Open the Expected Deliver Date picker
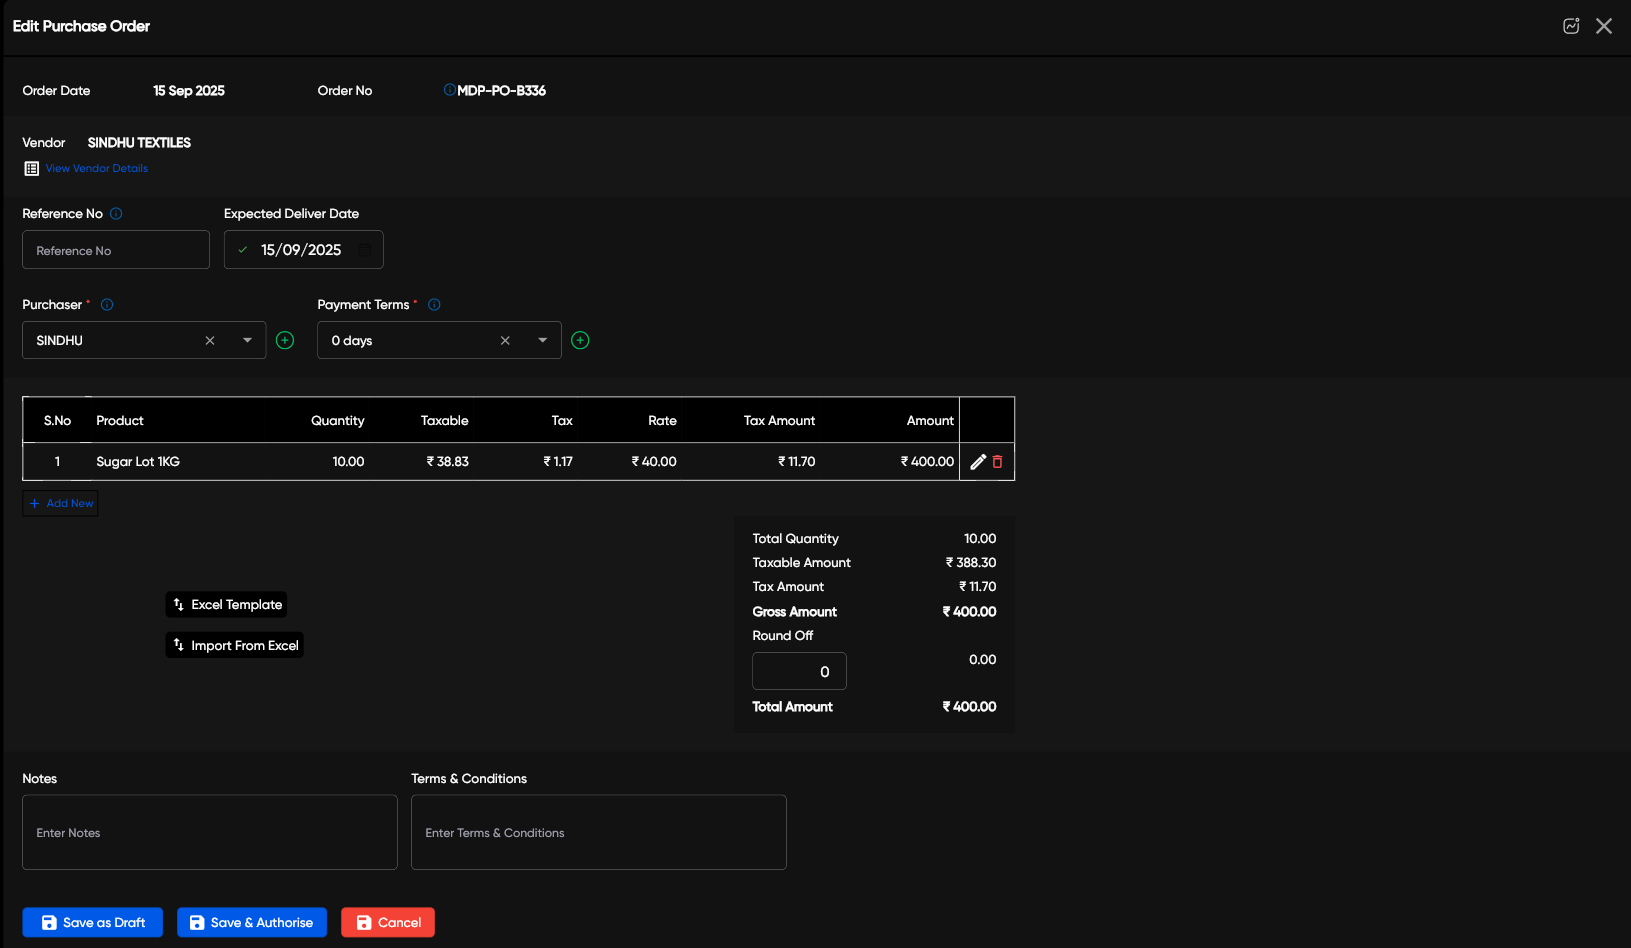Viewport: 1631px width, 948px height. pyautogui.click(x=364, y=250)
